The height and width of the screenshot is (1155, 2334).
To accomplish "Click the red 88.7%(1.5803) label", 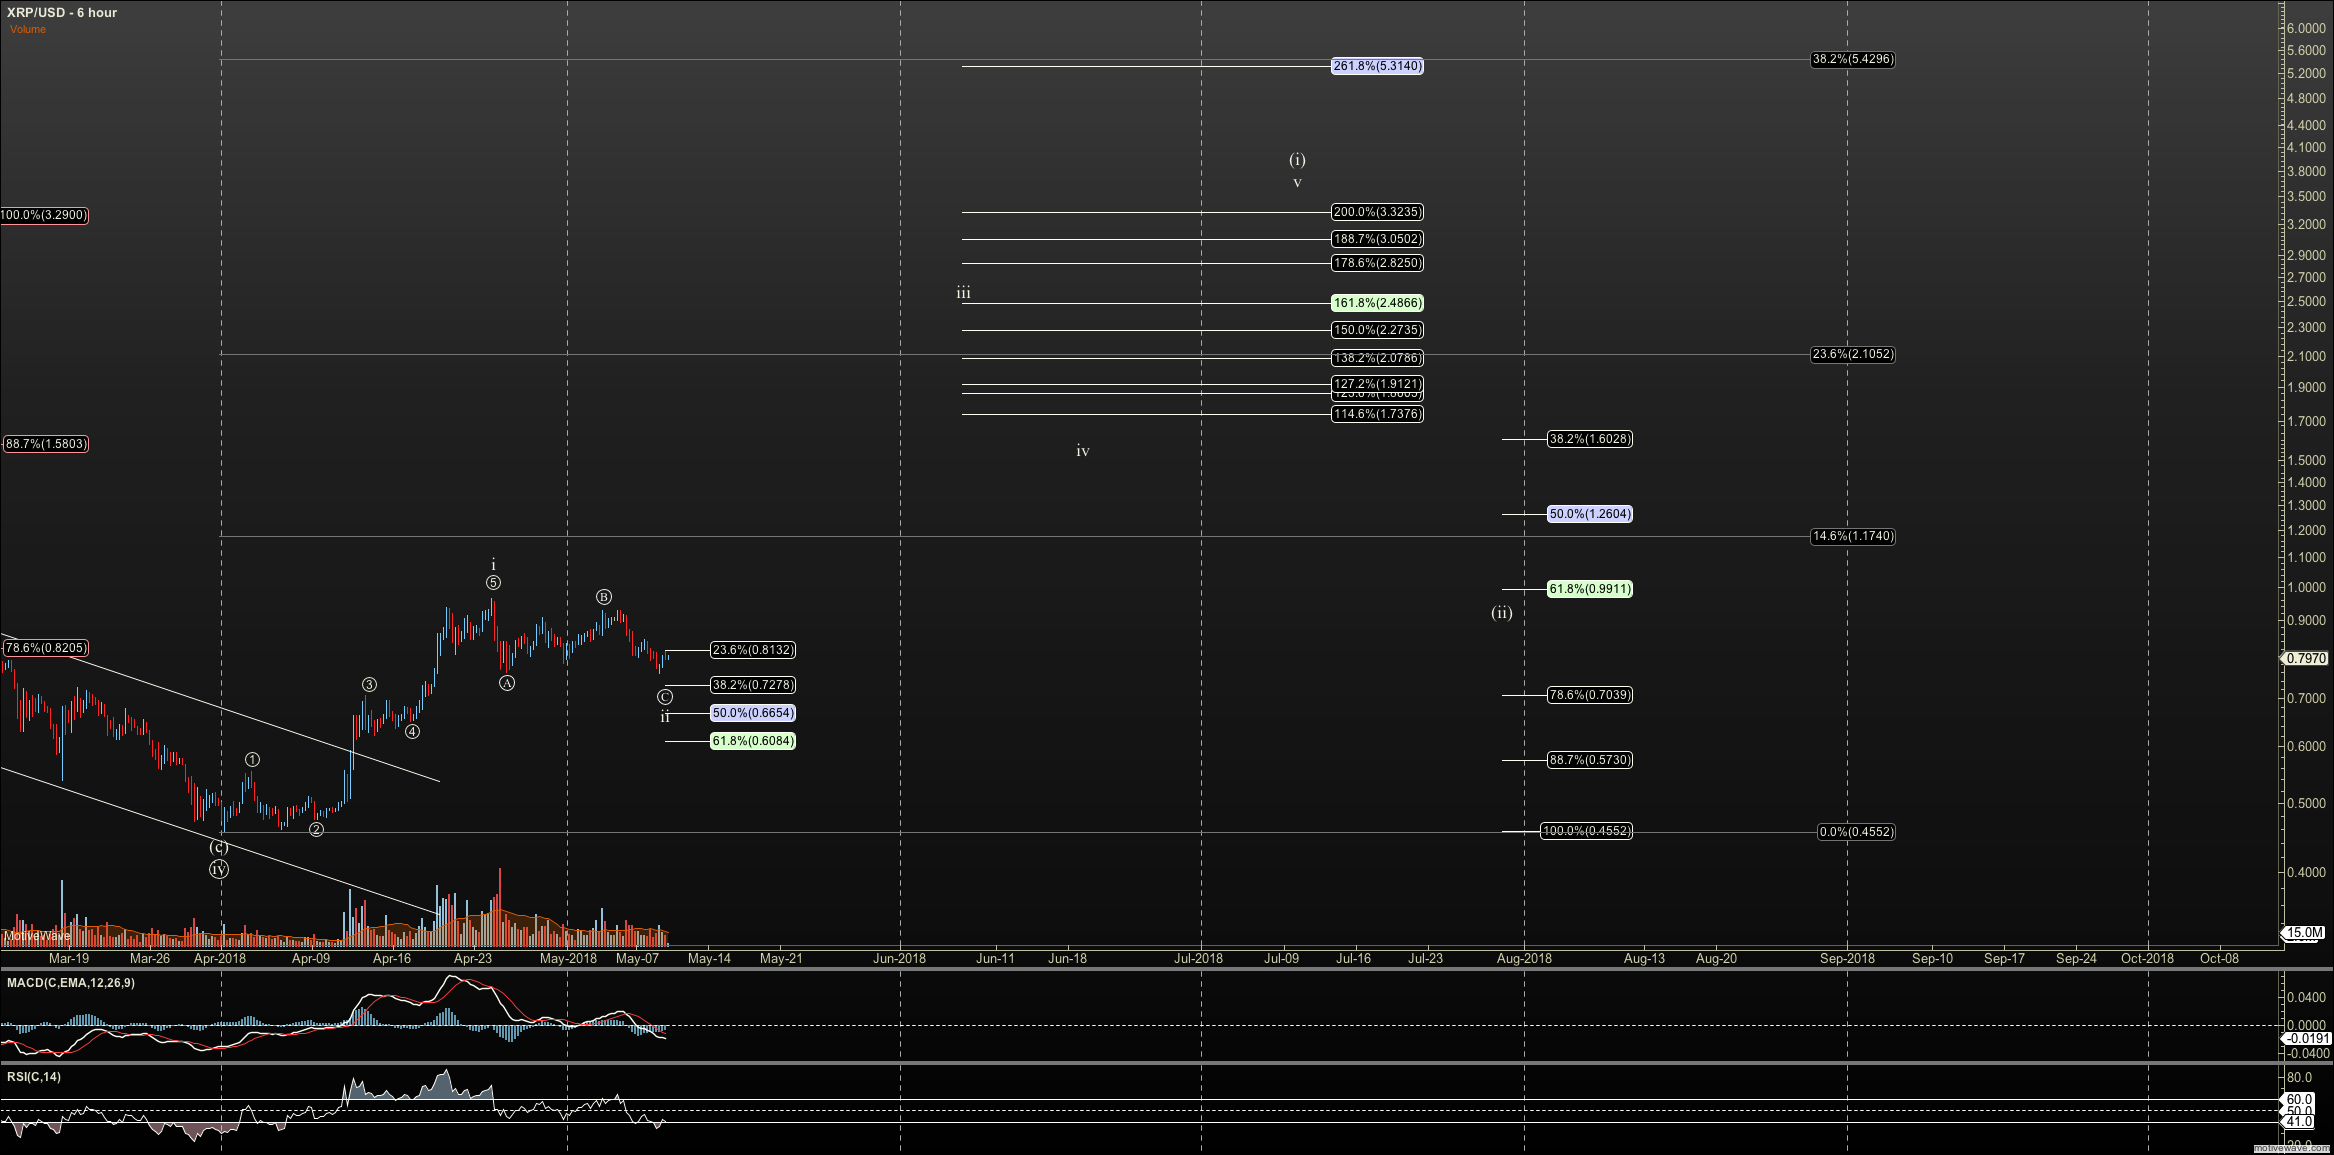I will tap(45, 444).
